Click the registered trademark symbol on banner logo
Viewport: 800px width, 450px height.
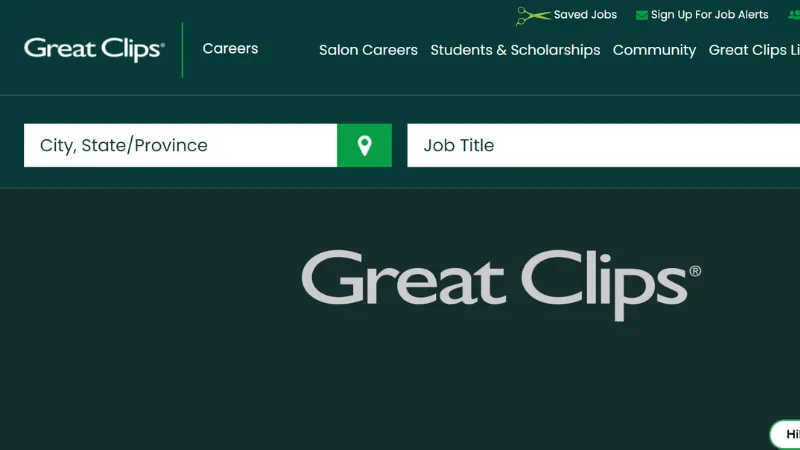(695, 271)
